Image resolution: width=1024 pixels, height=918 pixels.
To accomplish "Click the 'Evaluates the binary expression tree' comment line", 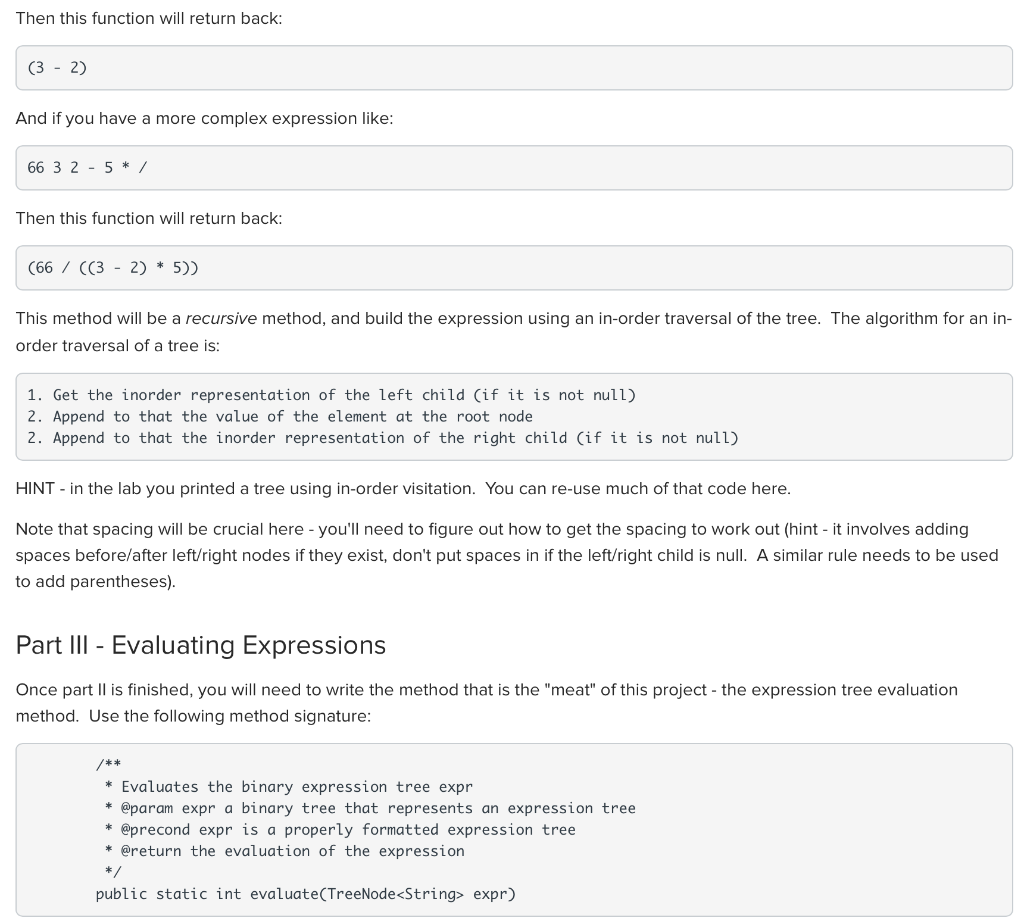I will click(x=288, y=787).
